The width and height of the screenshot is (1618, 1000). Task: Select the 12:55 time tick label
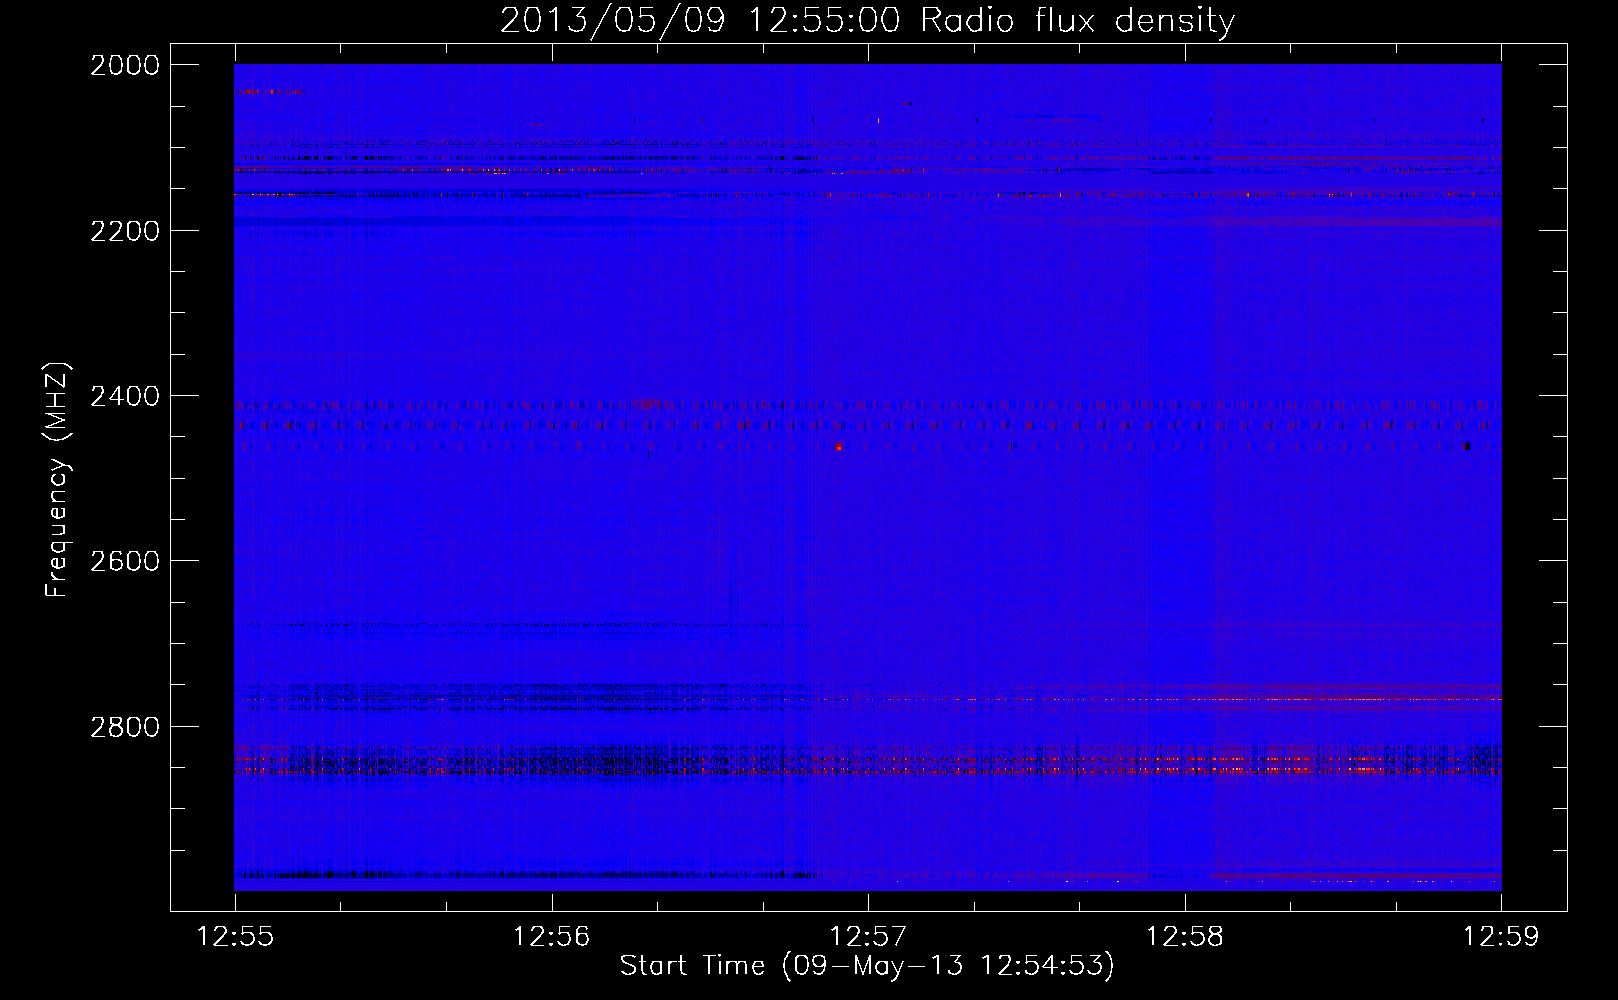click(235, 937)
